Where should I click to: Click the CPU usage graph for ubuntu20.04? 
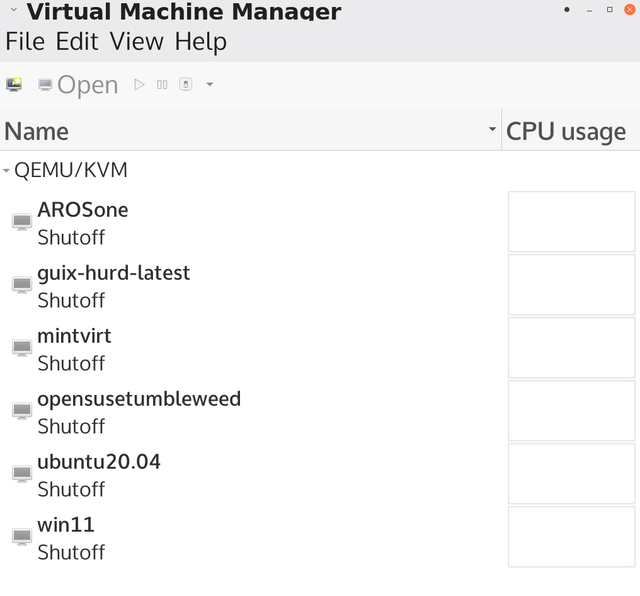click(x=571, y=474)
